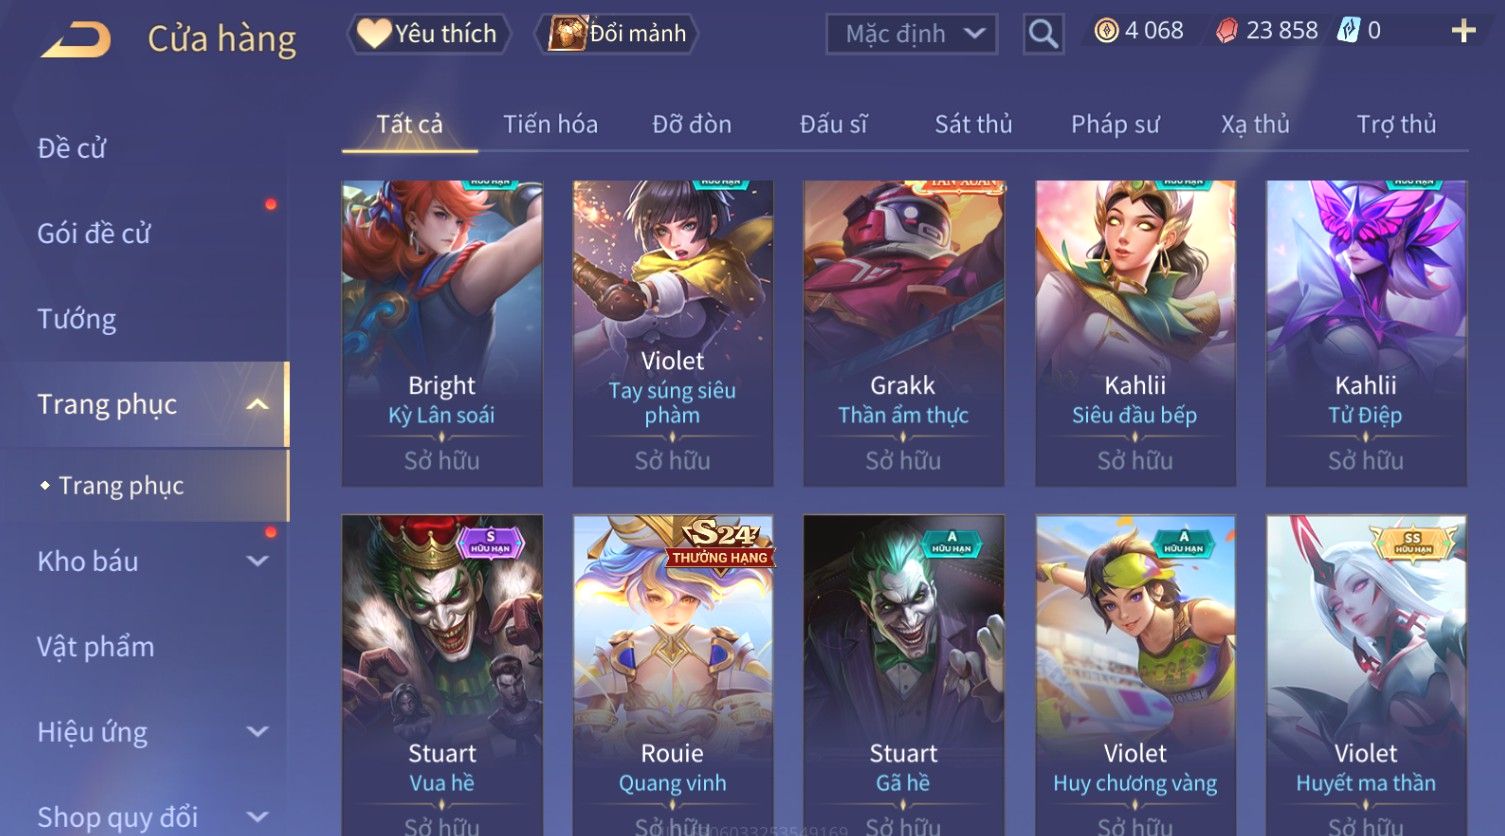Tap the plus icon to add currency
1505x836 pixels.
point(1463,31)
